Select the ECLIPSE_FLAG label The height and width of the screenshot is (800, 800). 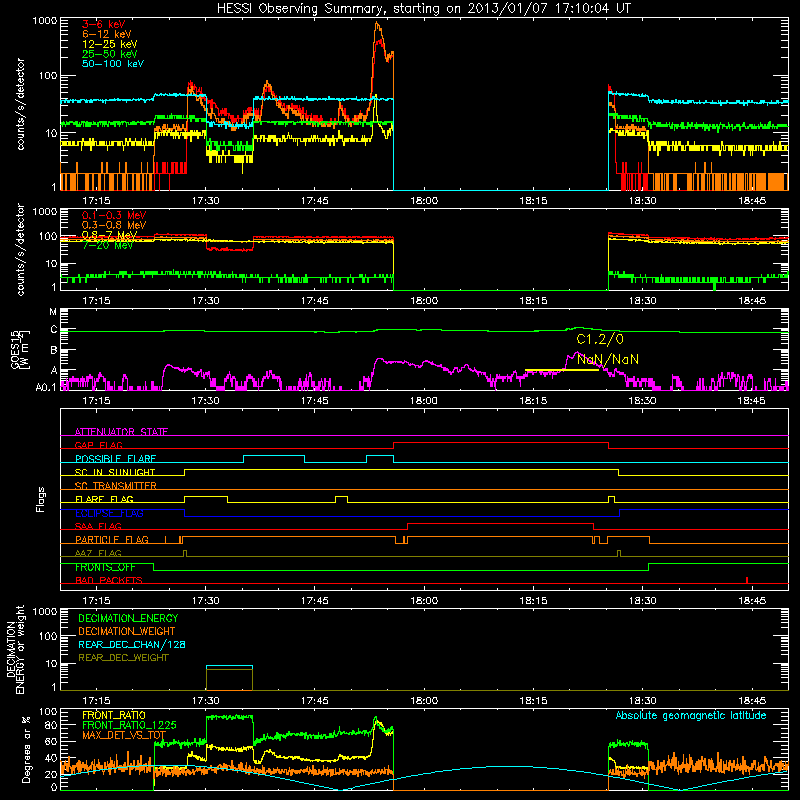[x=109, y=513]
